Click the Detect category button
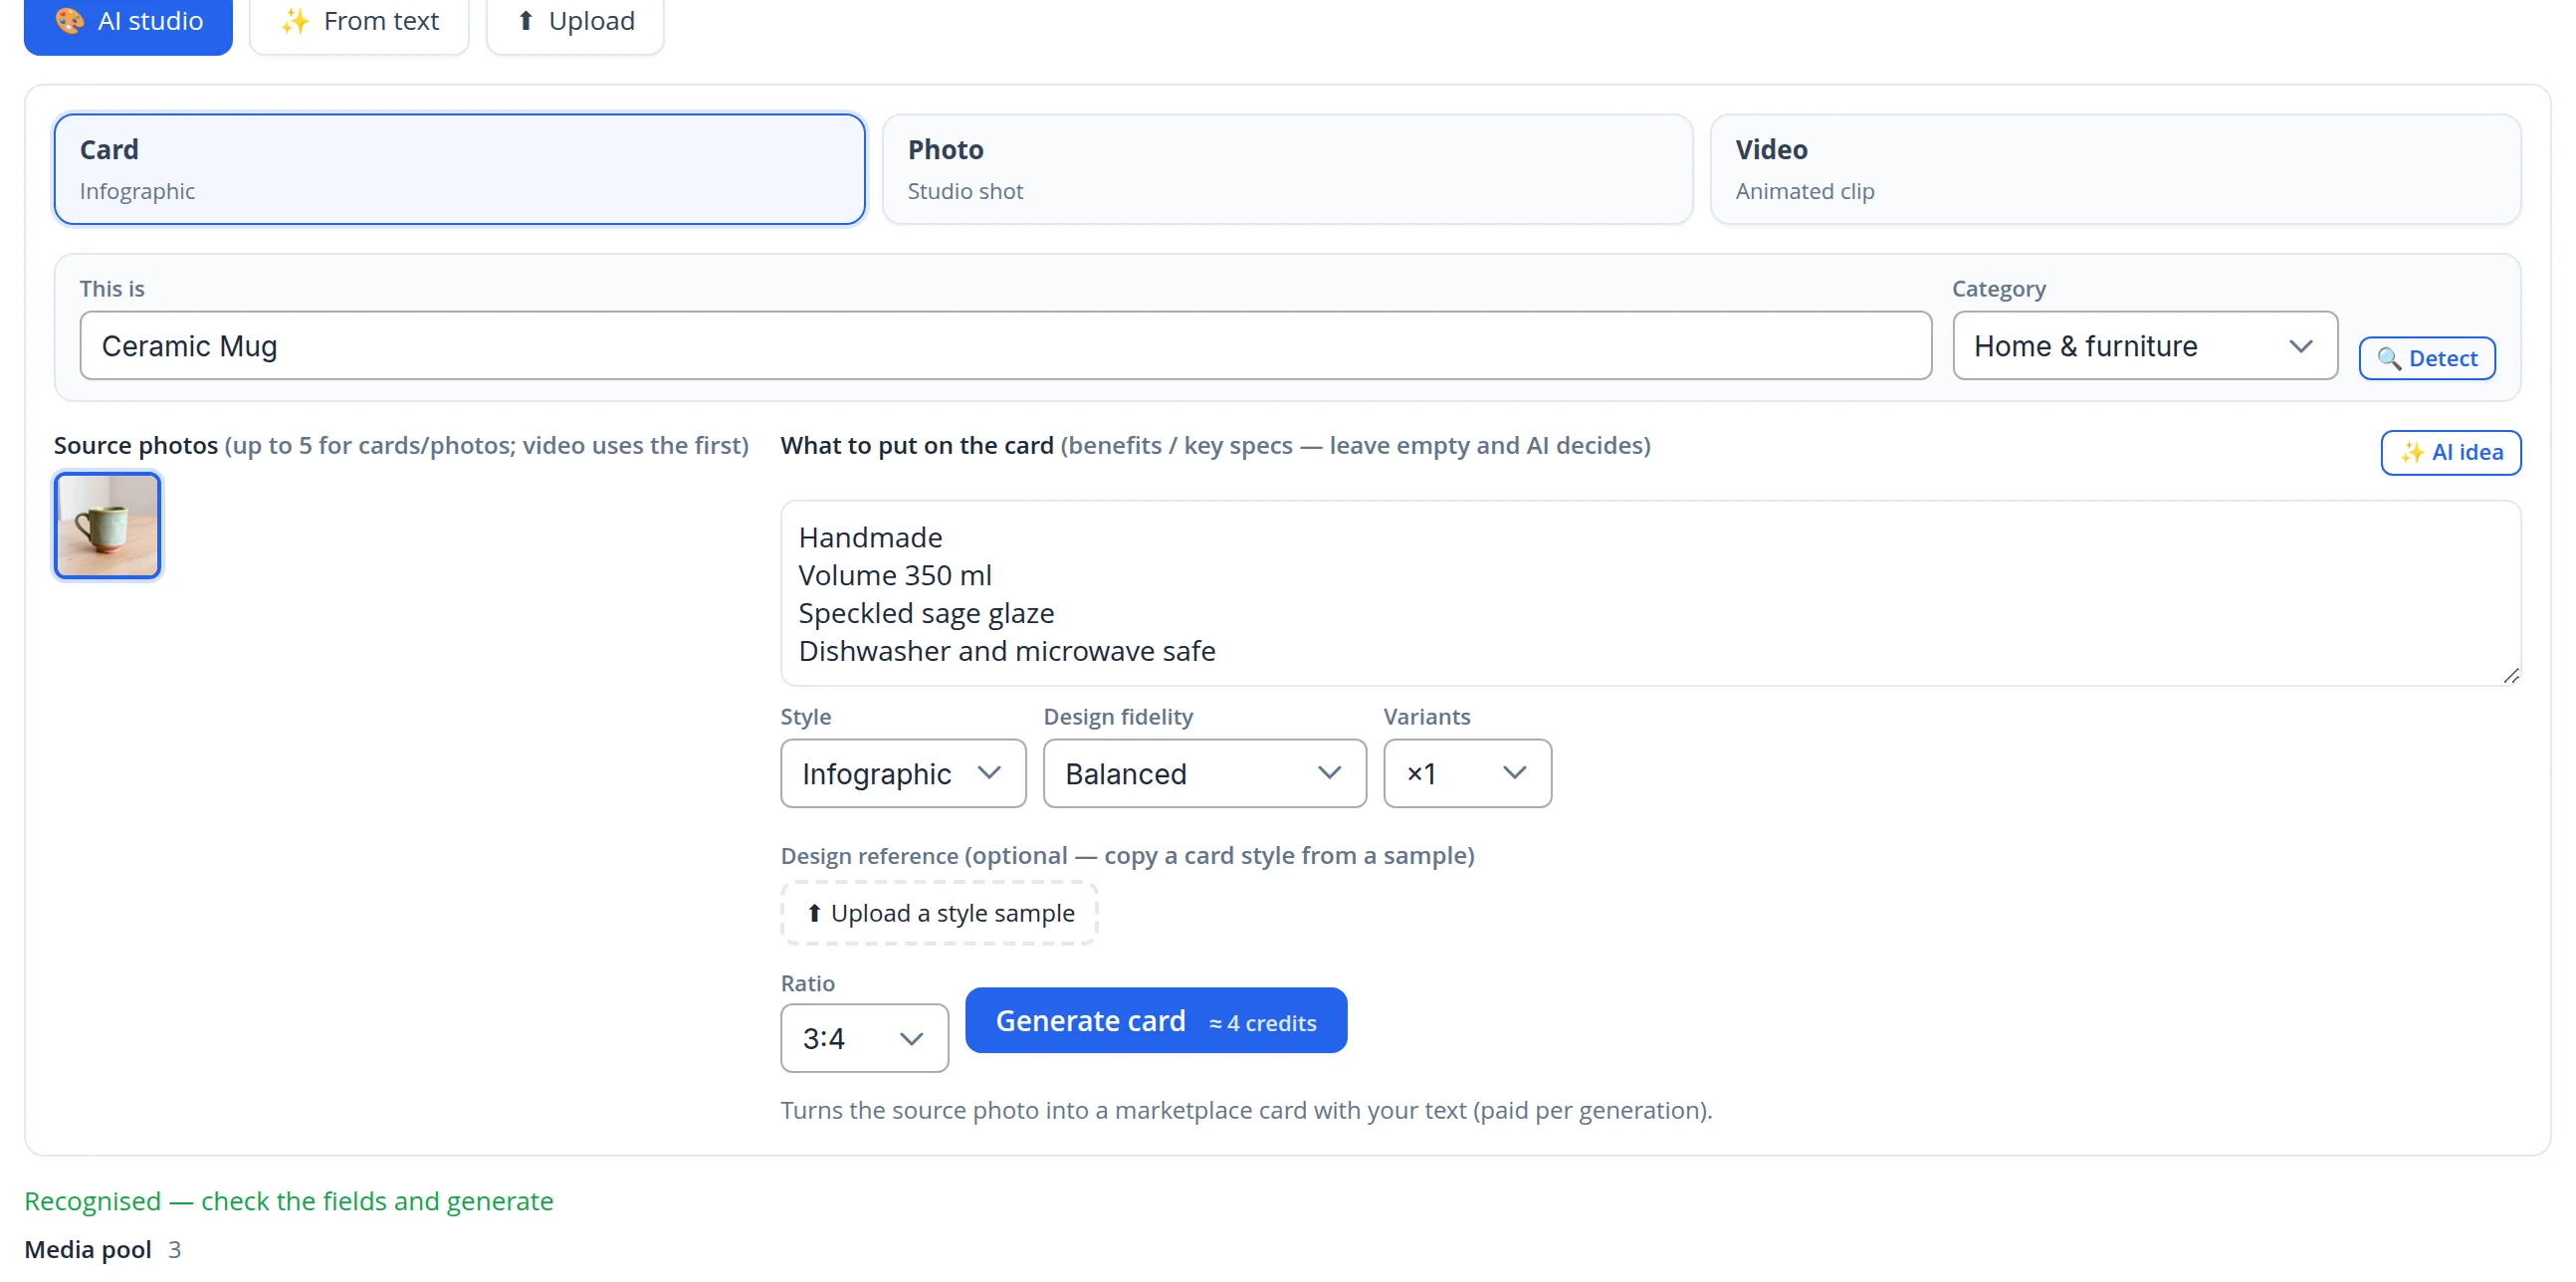 2426,359
